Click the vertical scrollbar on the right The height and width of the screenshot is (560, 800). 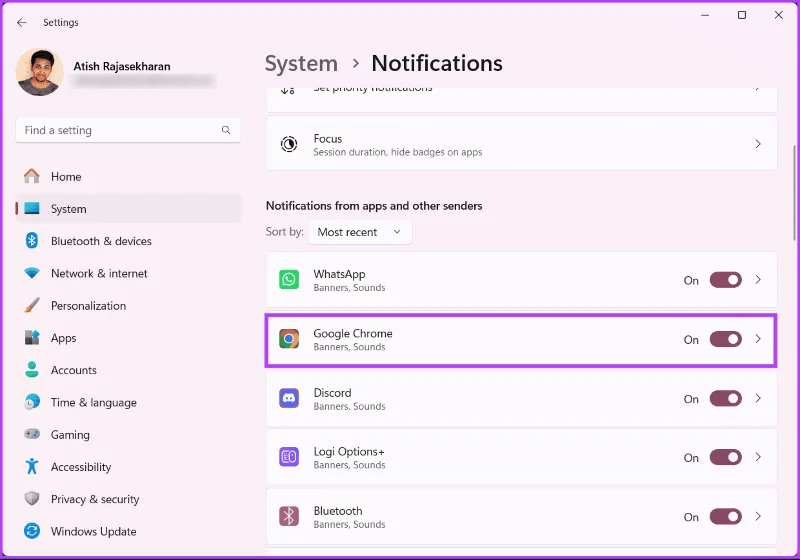tap(794, 192)
